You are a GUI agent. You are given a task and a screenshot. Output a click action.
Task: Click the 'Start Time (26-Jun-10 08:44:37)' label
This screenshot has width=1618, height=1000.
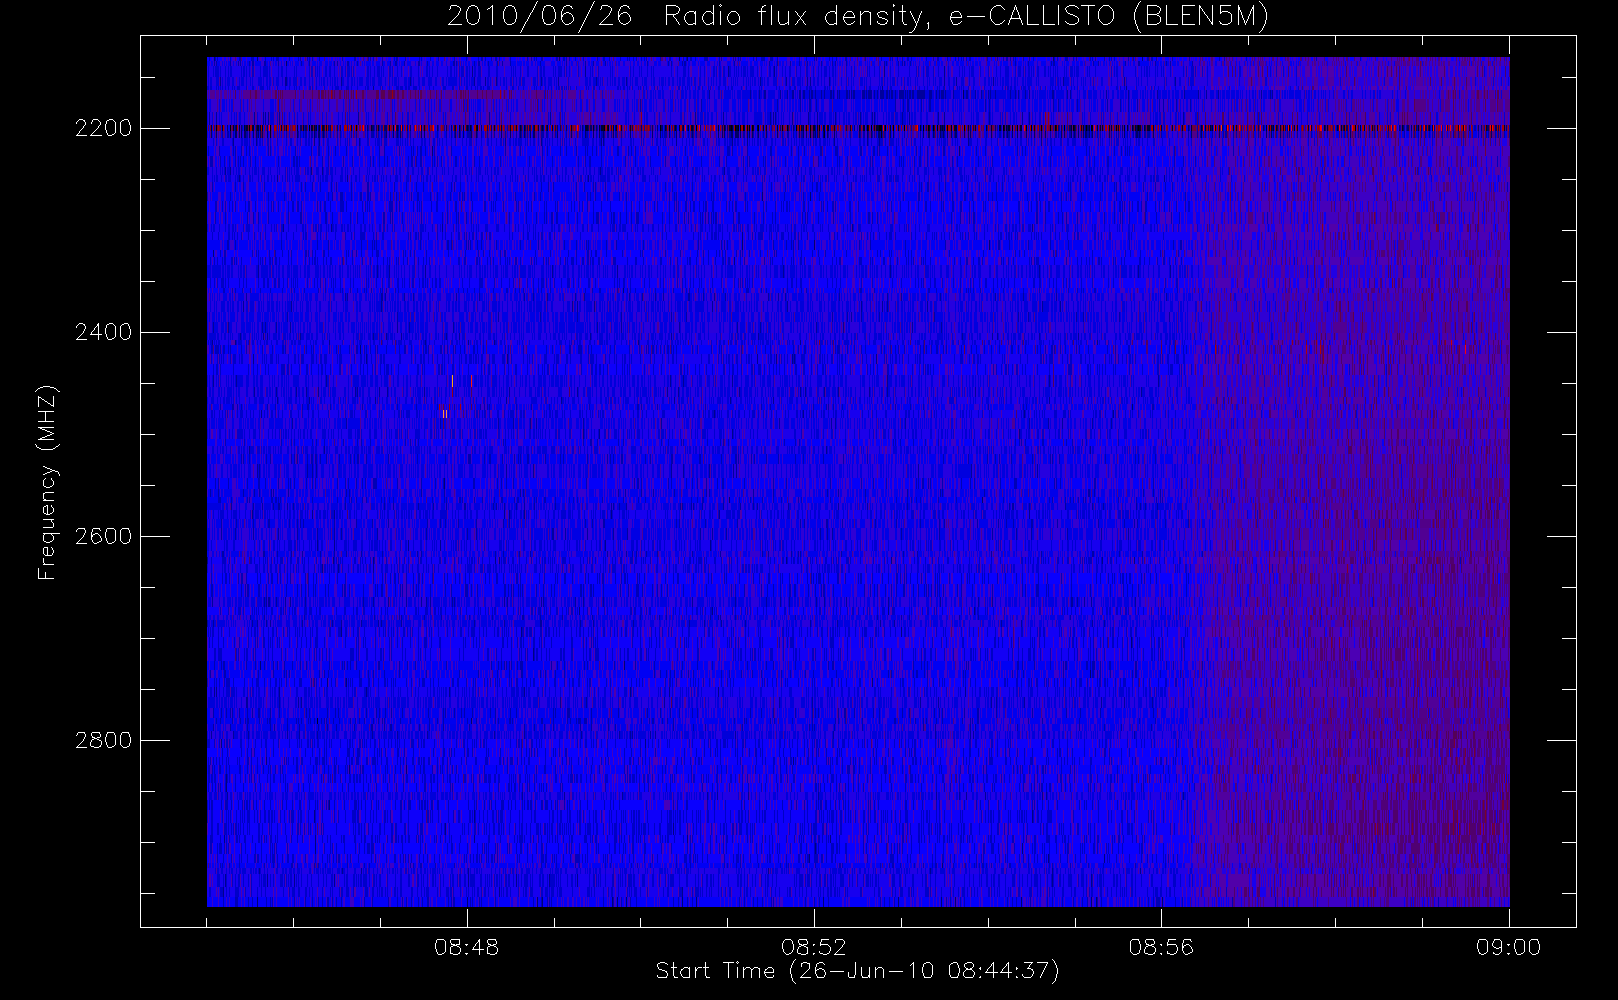pyautogui.click(x=857, y=971)
